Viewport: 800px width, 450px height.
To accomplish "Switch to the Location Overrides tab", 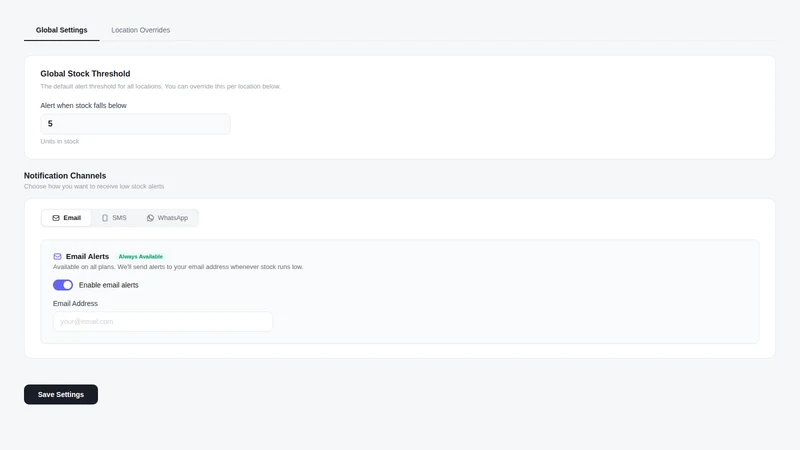I will (x=141, y=30).
